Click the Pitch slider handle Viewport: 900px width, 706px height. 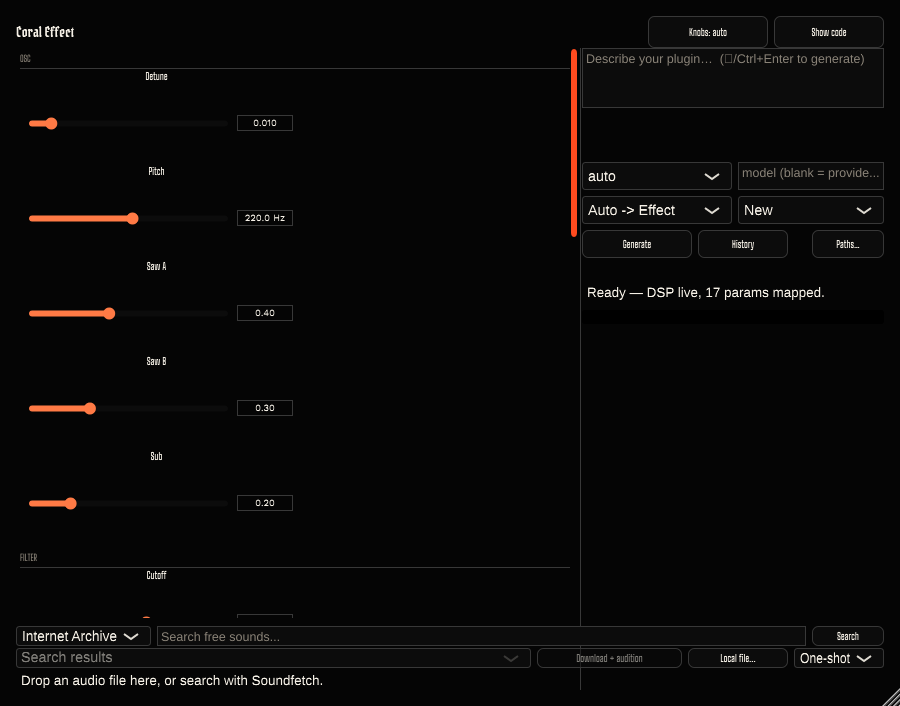[133, 219]
